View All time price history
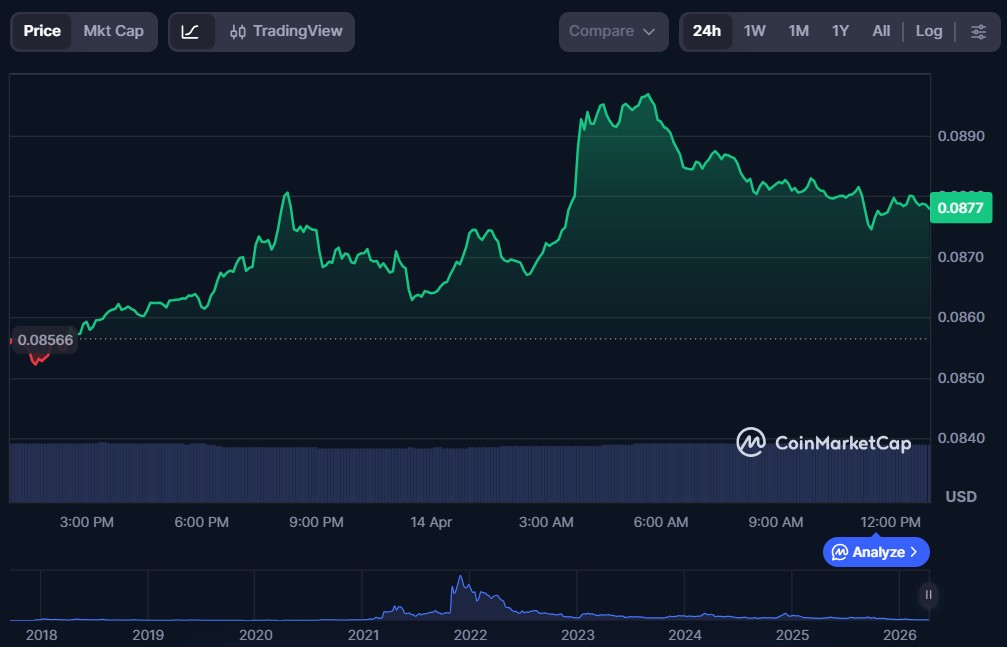Screen dimensions: 1007x647 880,31
